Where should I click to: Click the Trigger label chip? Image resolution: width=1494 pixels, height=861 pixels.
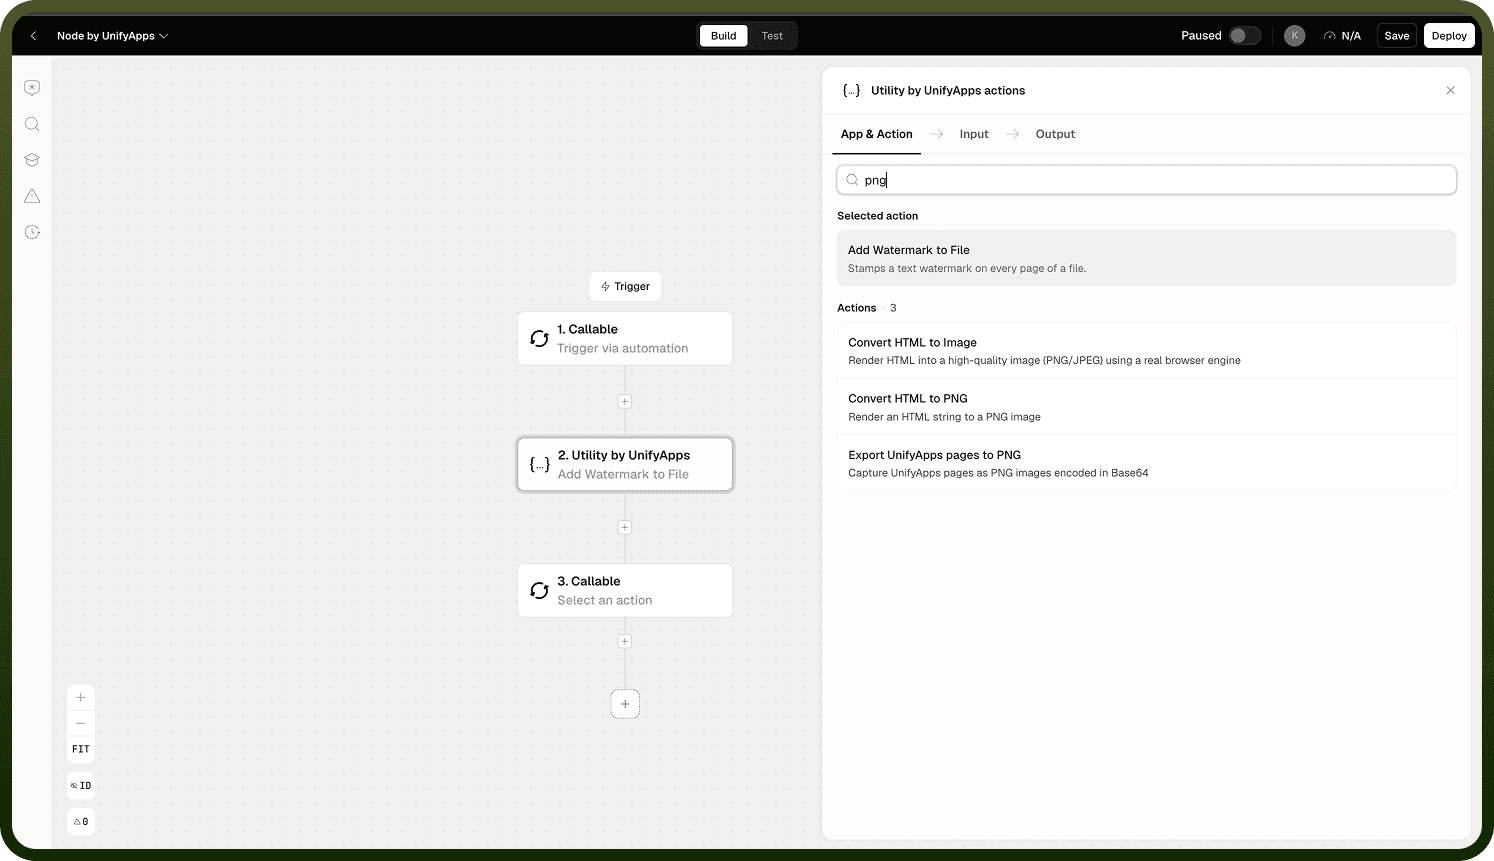pyautogui.click(x=625, y=286)
